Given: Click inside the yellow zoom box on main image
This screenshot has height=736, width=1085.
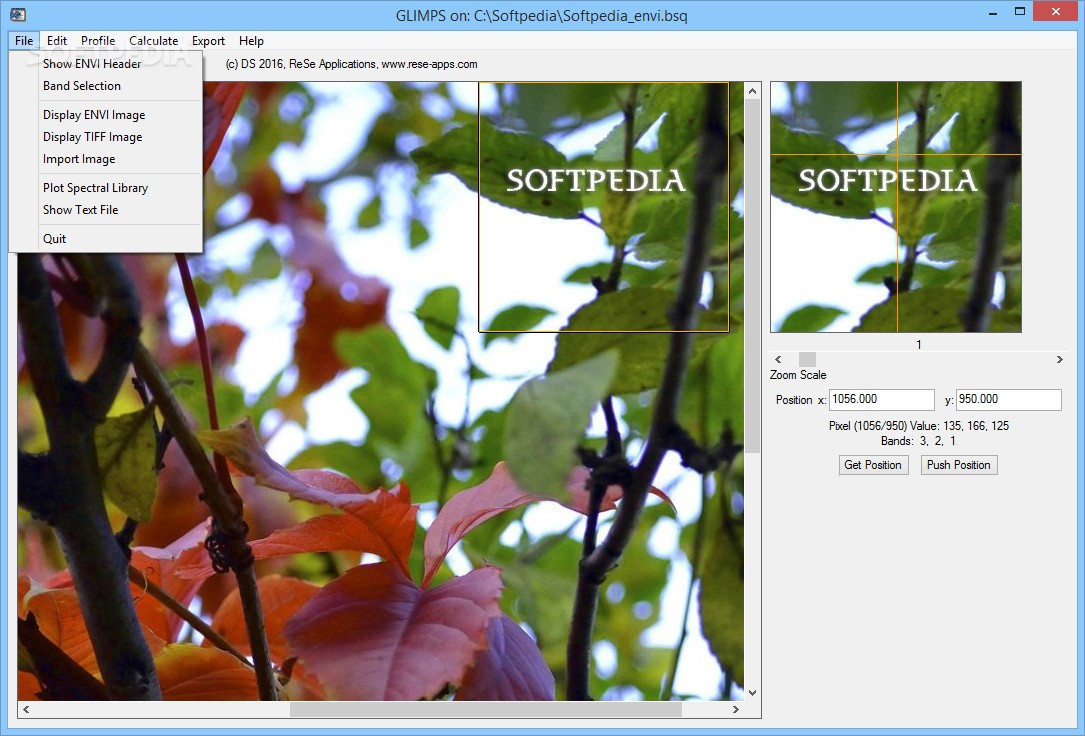Looking at the screenshot, I should click(x=603, y=207).
